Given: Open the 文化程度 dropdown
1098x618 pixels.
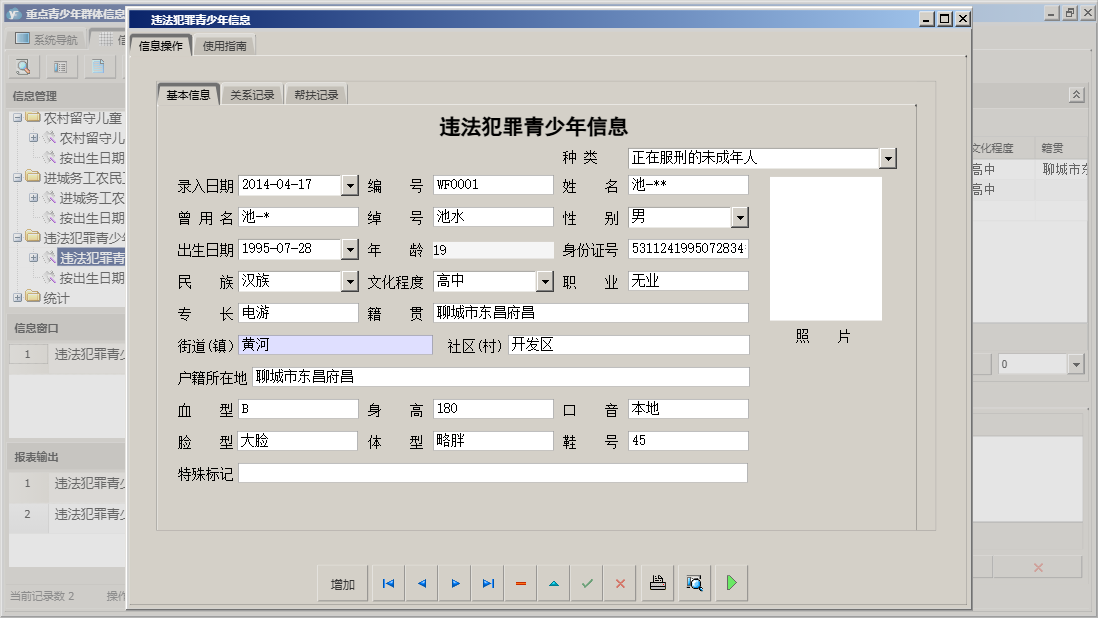Looking at the screenshot, I should click(545, 282).
